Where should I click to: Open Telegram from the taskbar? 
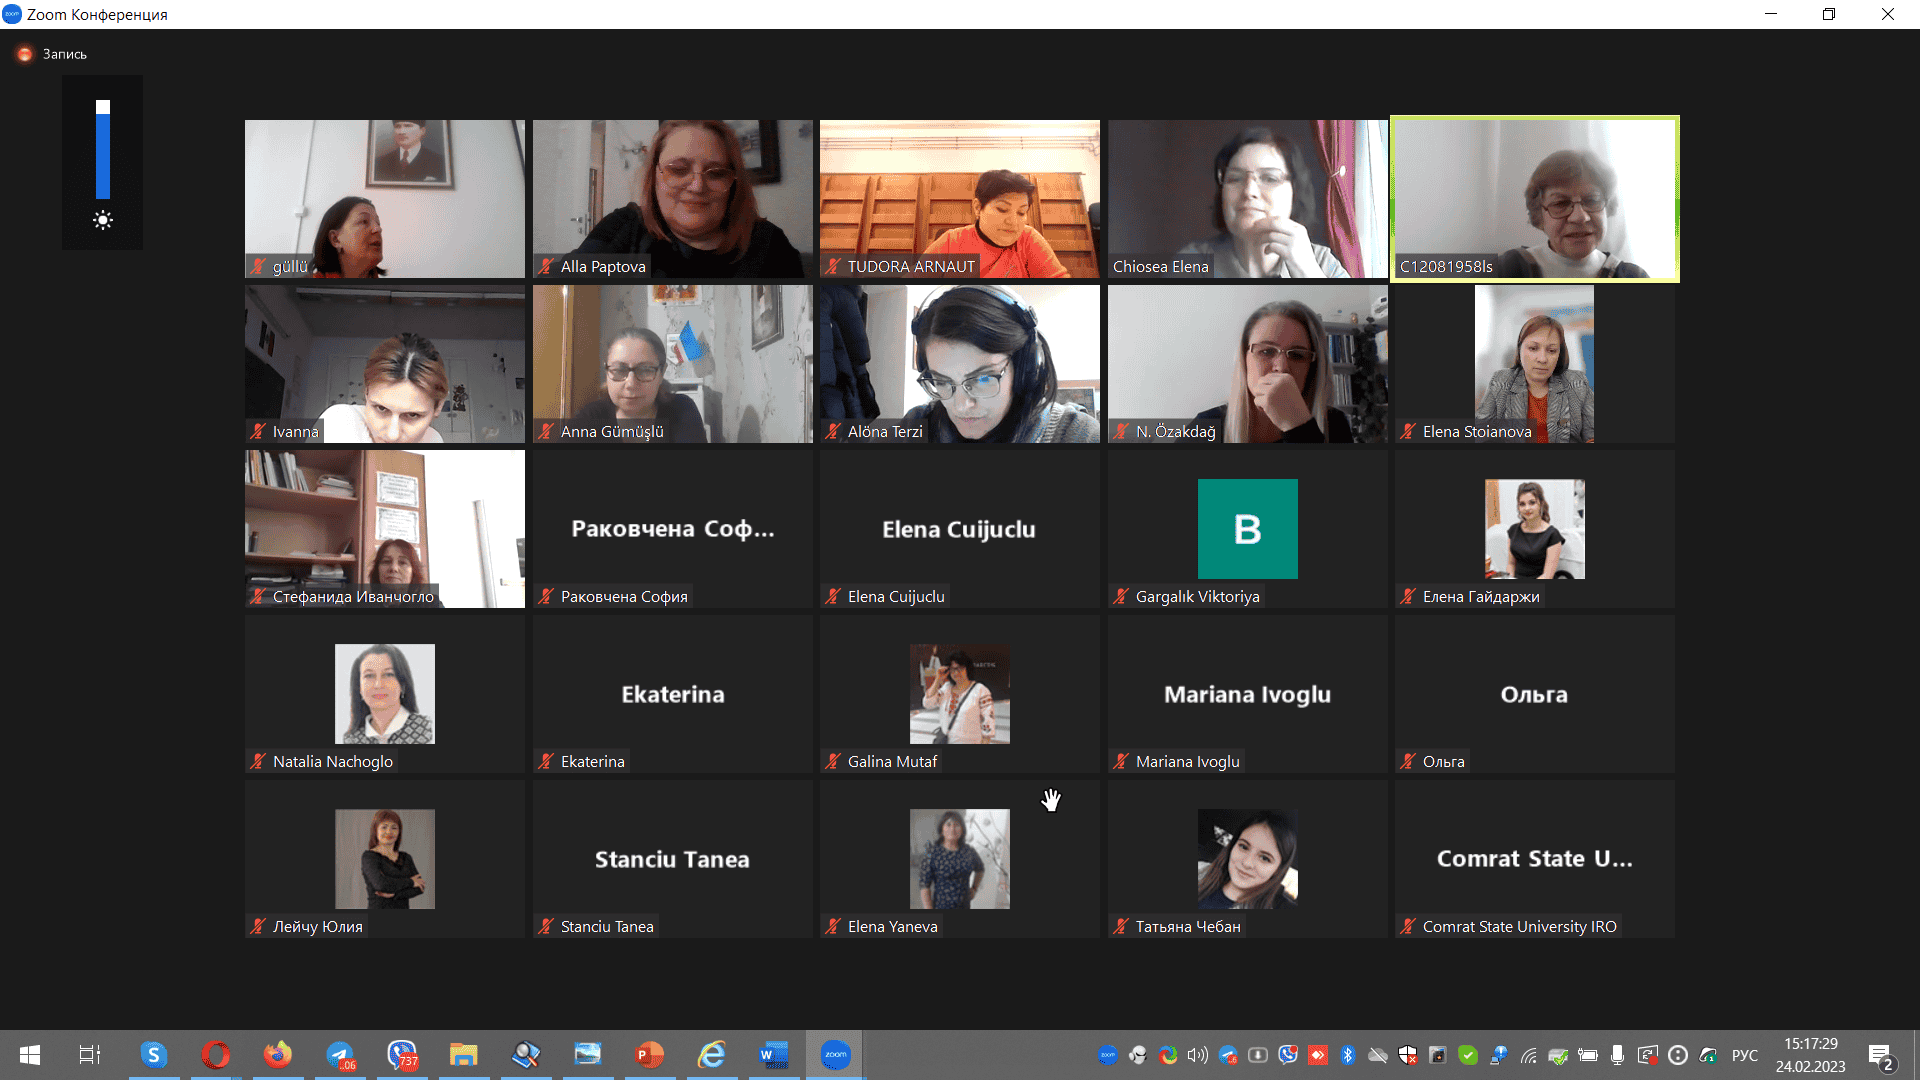click(x=340, y=1055)
